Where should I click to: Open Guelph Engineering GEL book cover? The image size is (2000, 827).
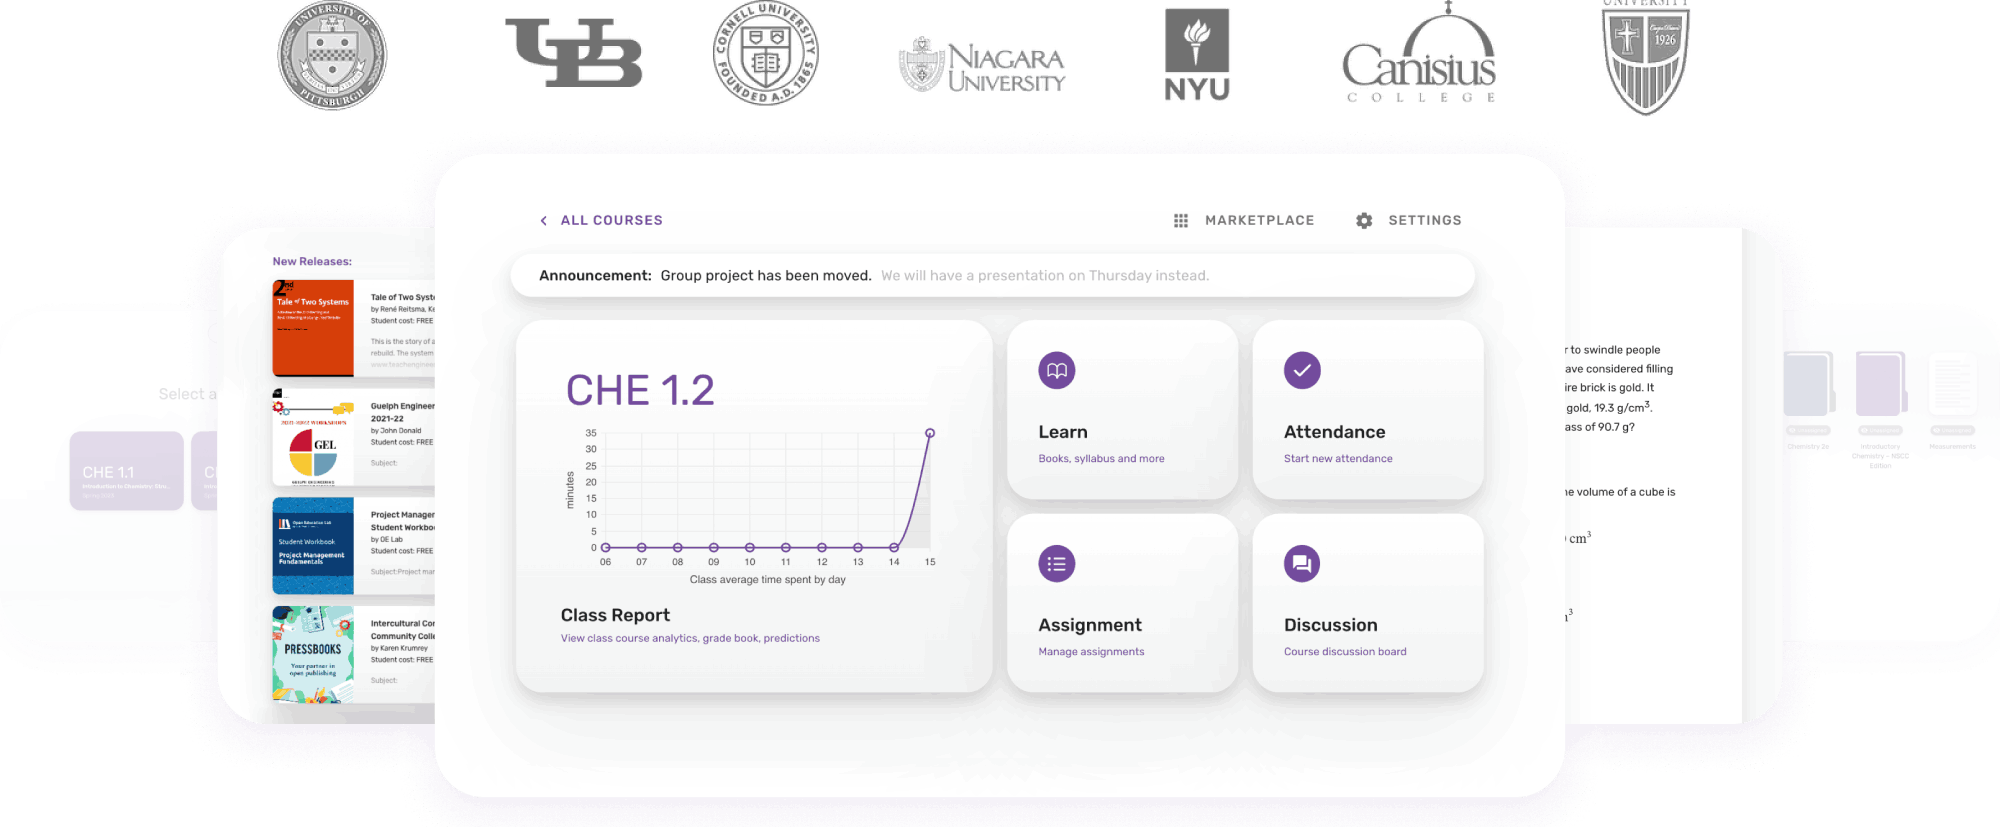point(313,437)
